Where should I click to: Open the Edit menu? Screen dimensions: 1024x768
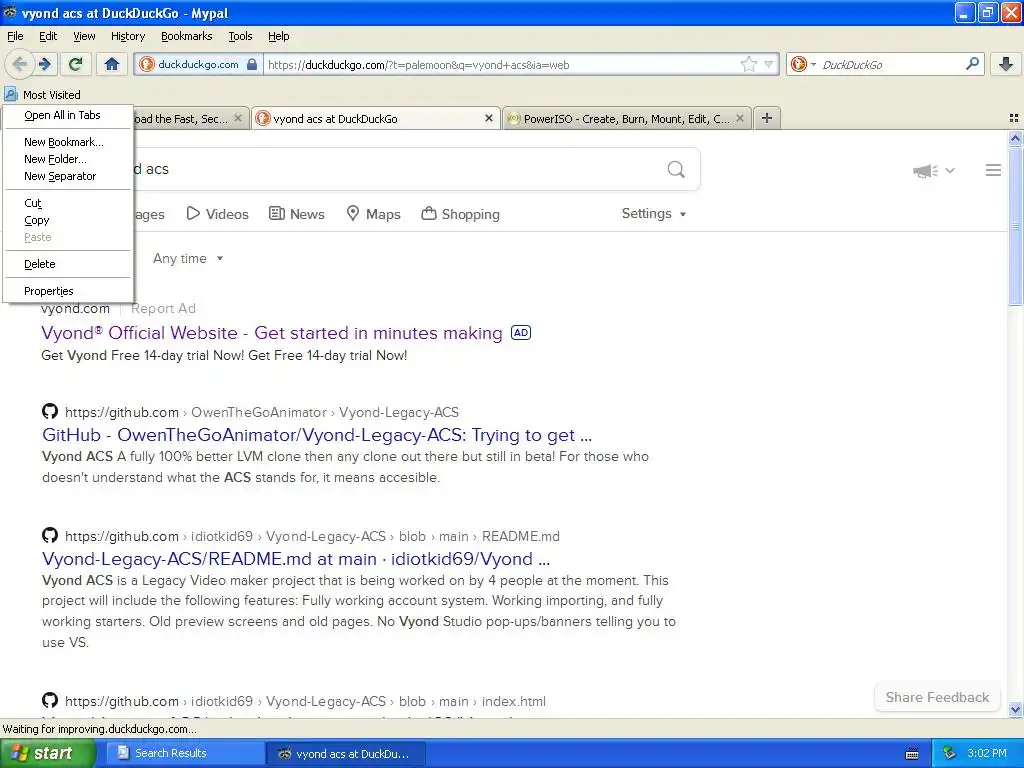tap(48, 36)
